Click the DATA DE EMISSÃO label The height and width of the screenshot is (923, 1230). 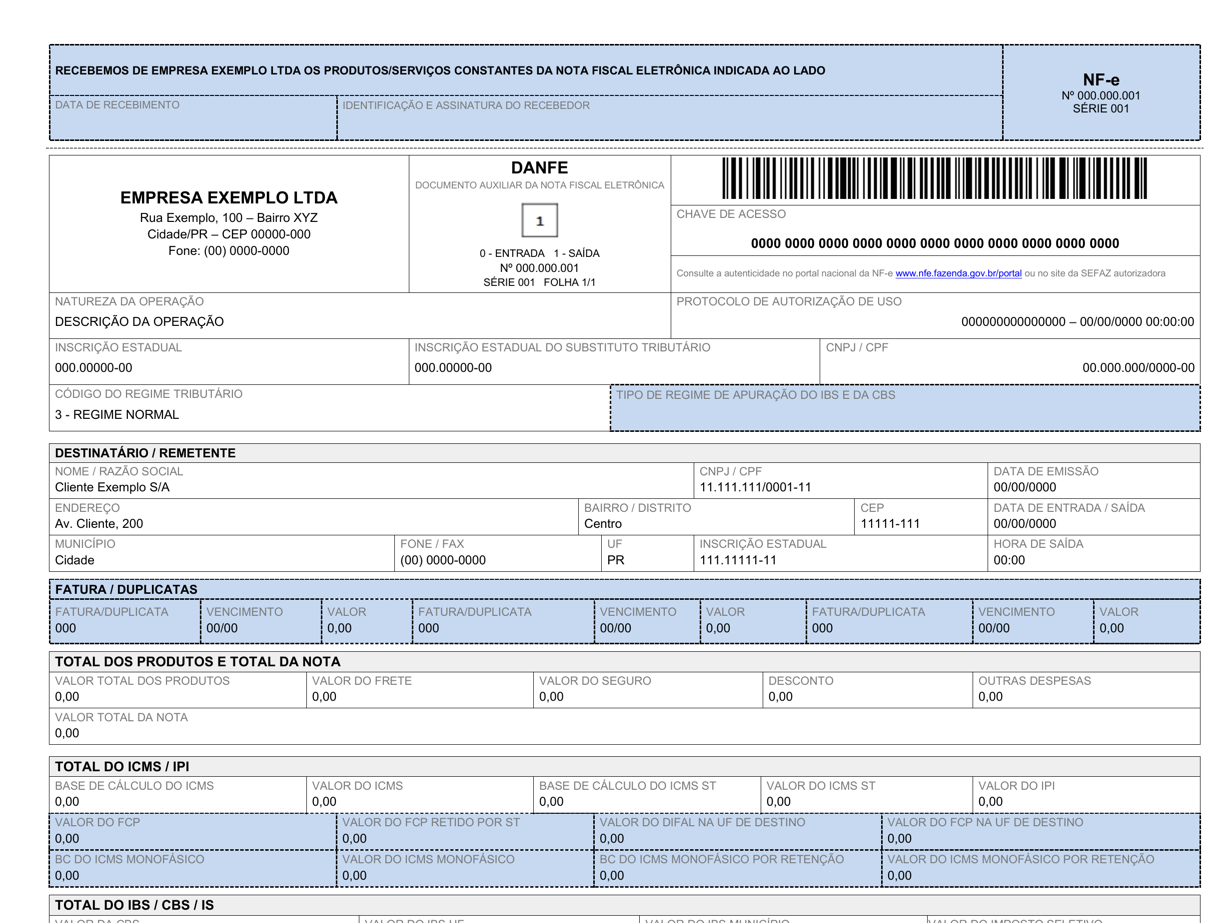[x=1046, y=471]
